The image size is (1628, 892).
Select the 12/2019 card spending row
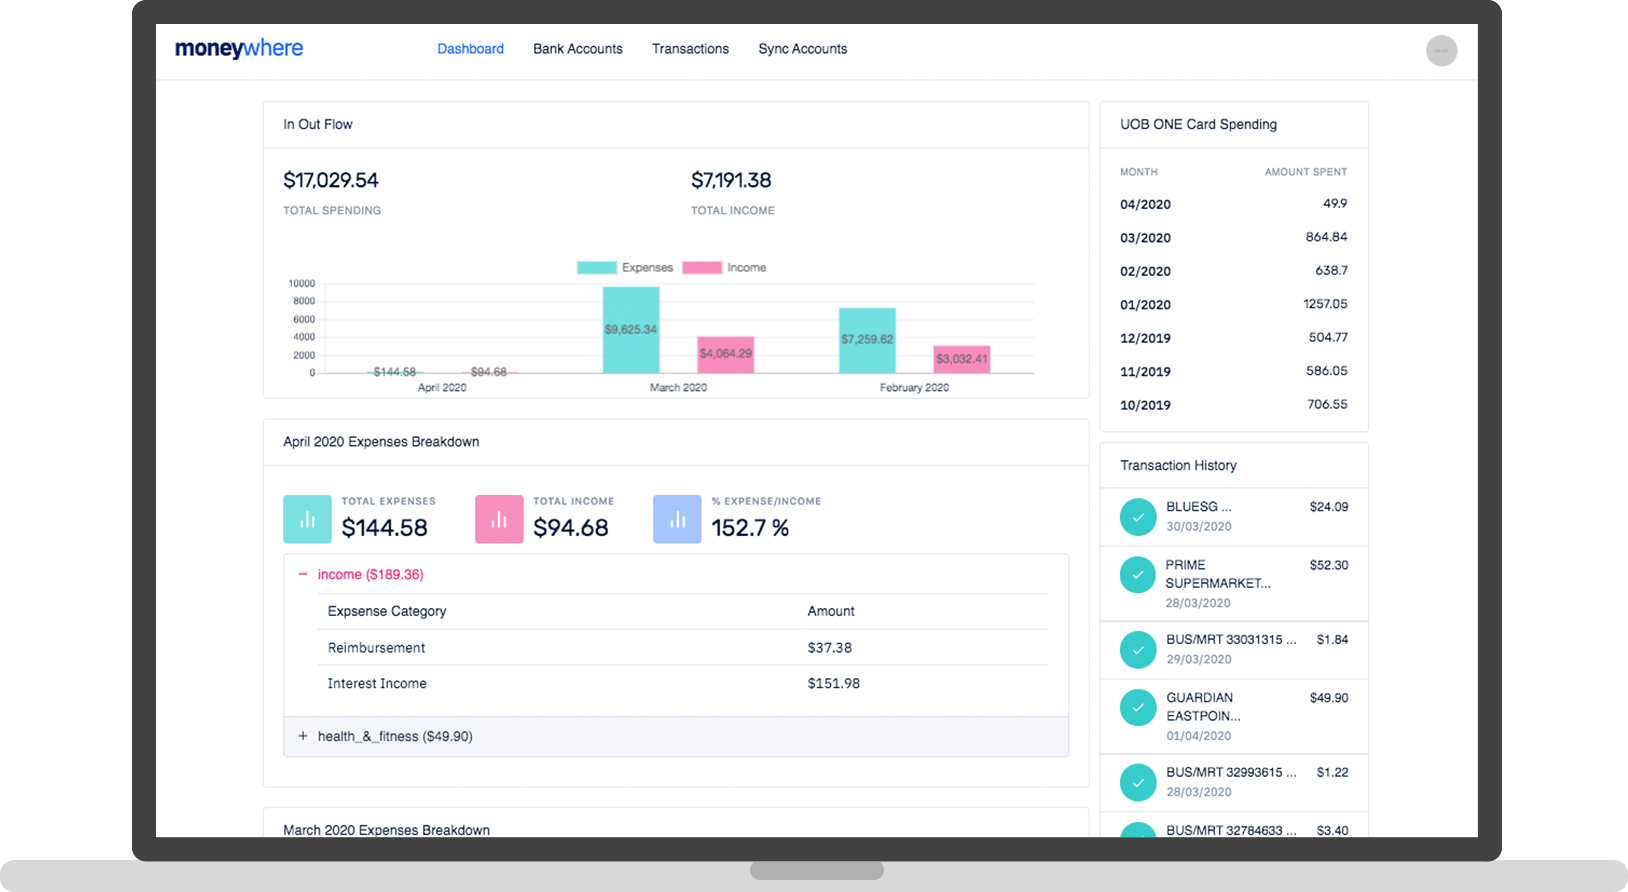tap(1234, 338)
